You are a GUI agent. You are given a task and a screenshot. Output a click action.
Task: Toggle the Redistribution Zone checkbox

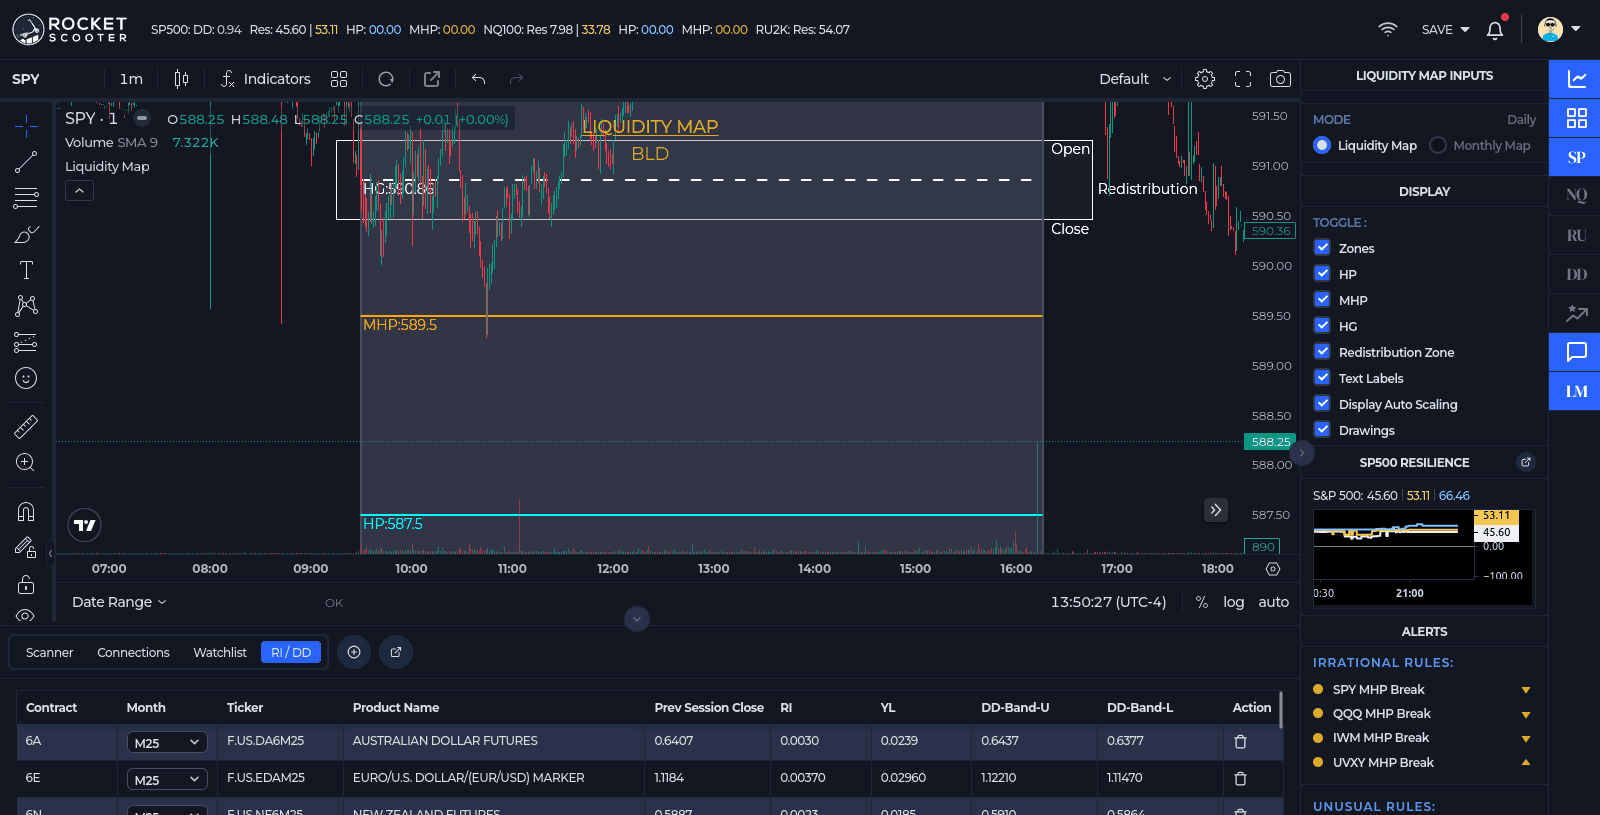[1322, 351]
